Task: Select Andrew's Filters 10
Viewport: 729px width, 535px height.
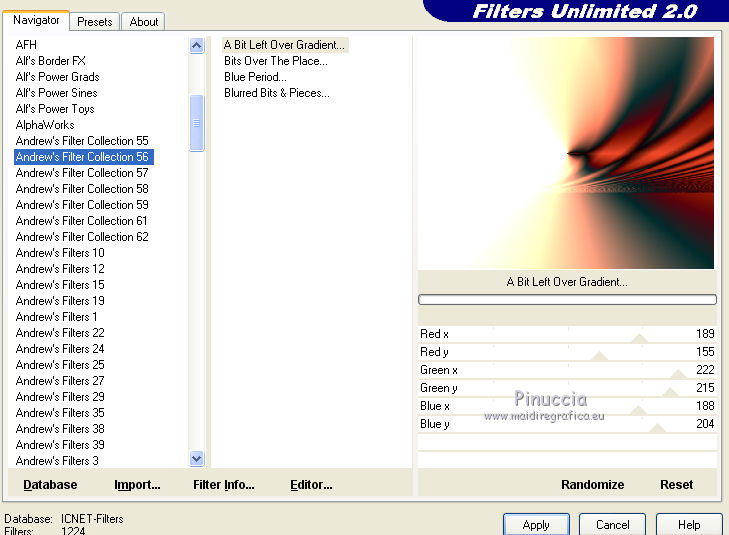Action: coord(60,253)
